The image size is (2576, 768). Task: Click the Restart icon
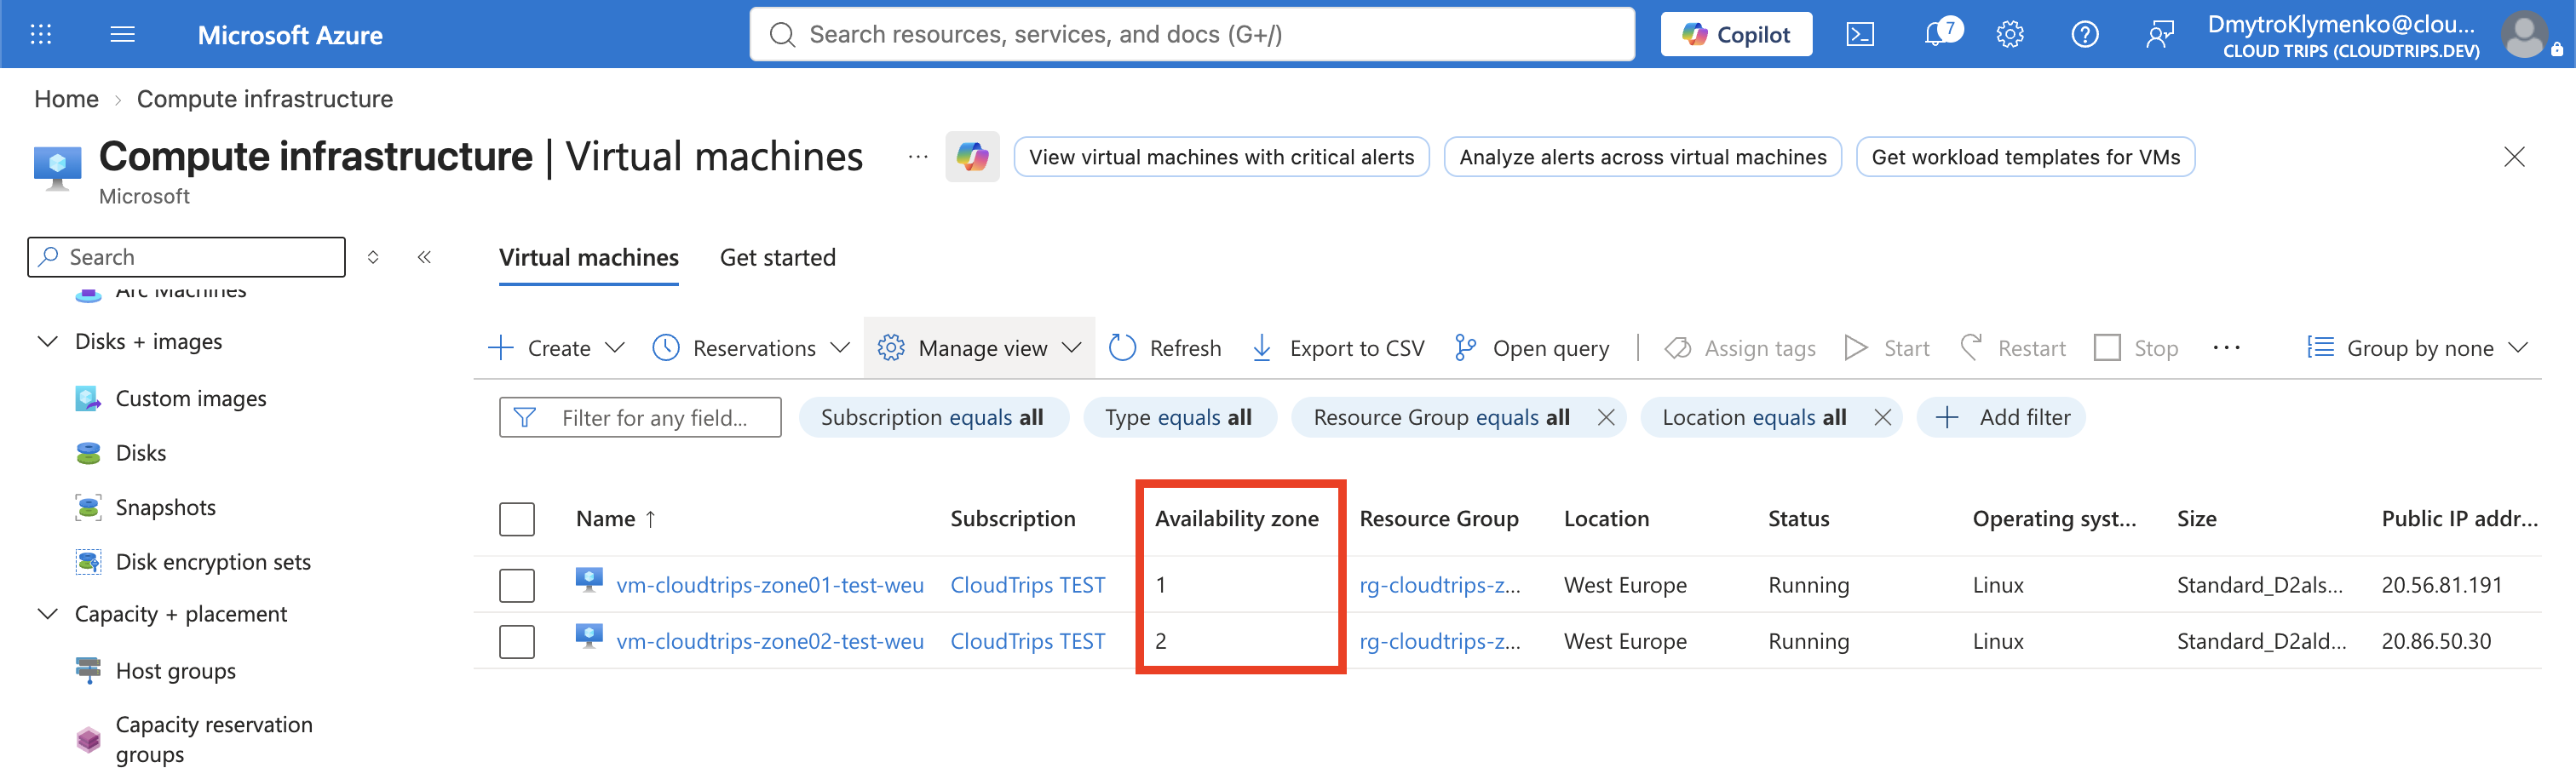coord(1971,348)
